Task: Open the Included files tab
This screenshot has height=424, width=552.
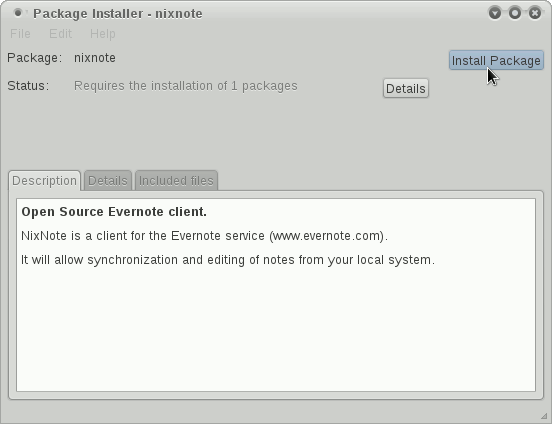Action: tap(176, 181)
